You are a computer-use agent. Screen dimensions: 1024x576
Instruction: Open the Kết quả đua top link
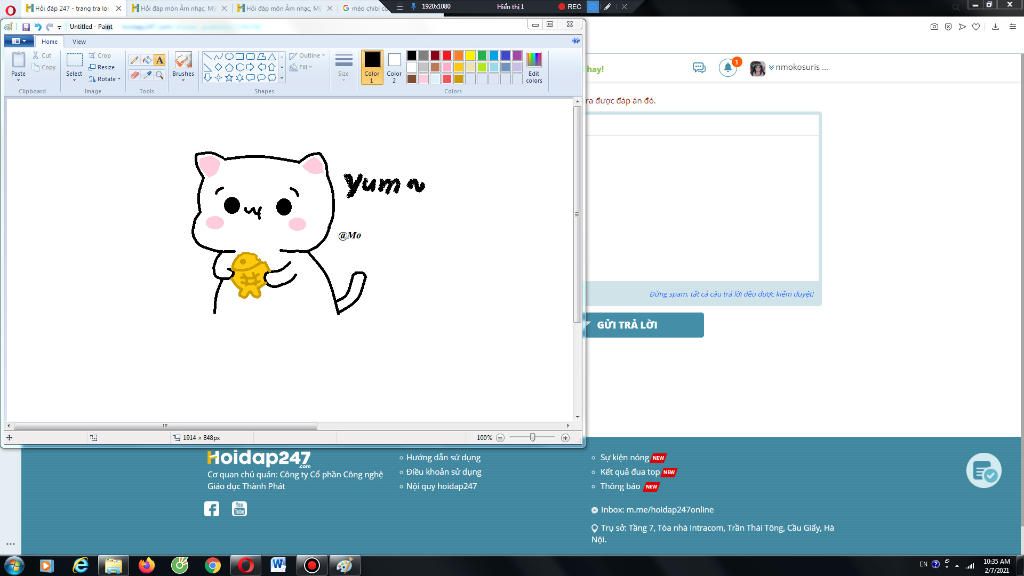[630, 472]
